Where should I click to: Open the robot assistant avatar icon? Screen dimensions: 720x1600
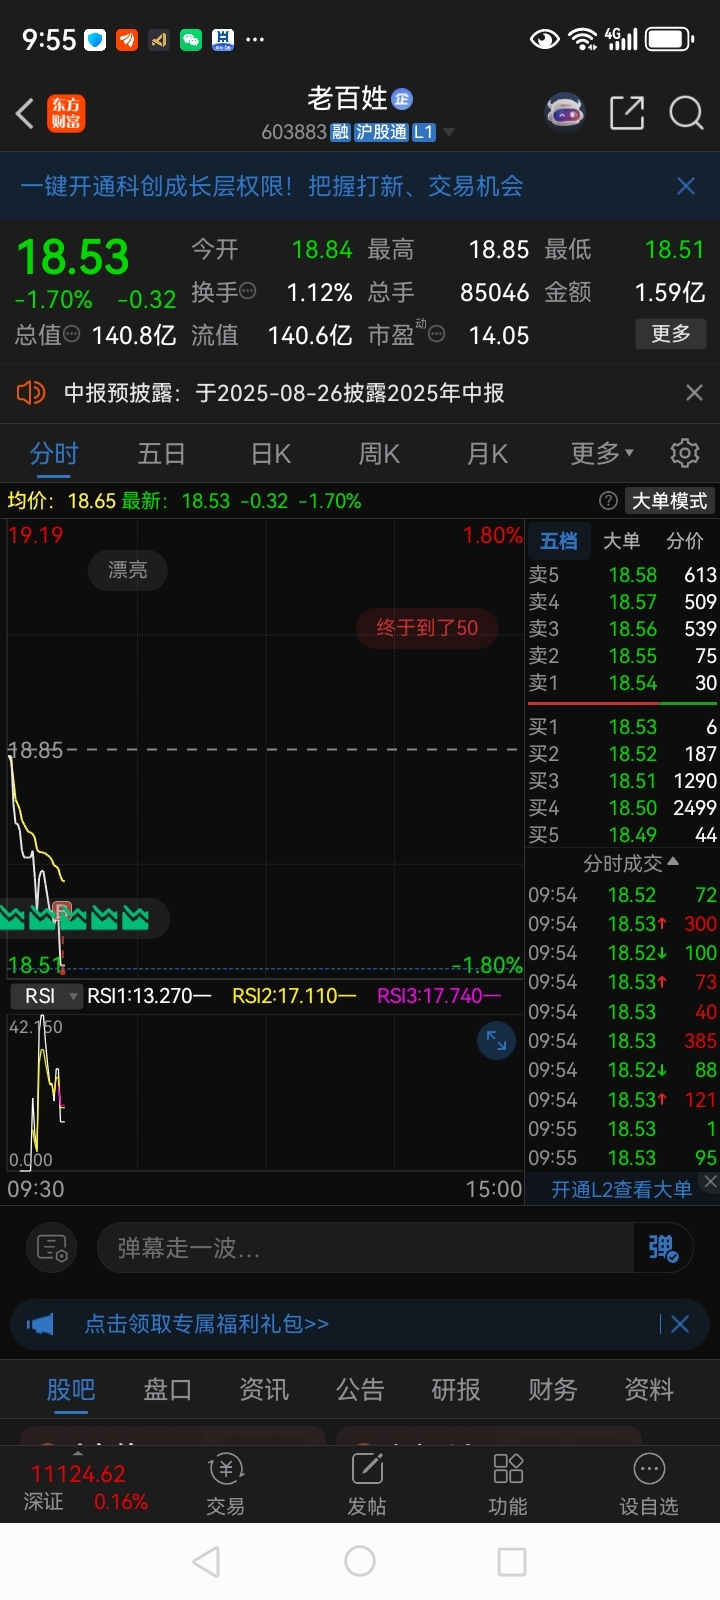point(565,113)
